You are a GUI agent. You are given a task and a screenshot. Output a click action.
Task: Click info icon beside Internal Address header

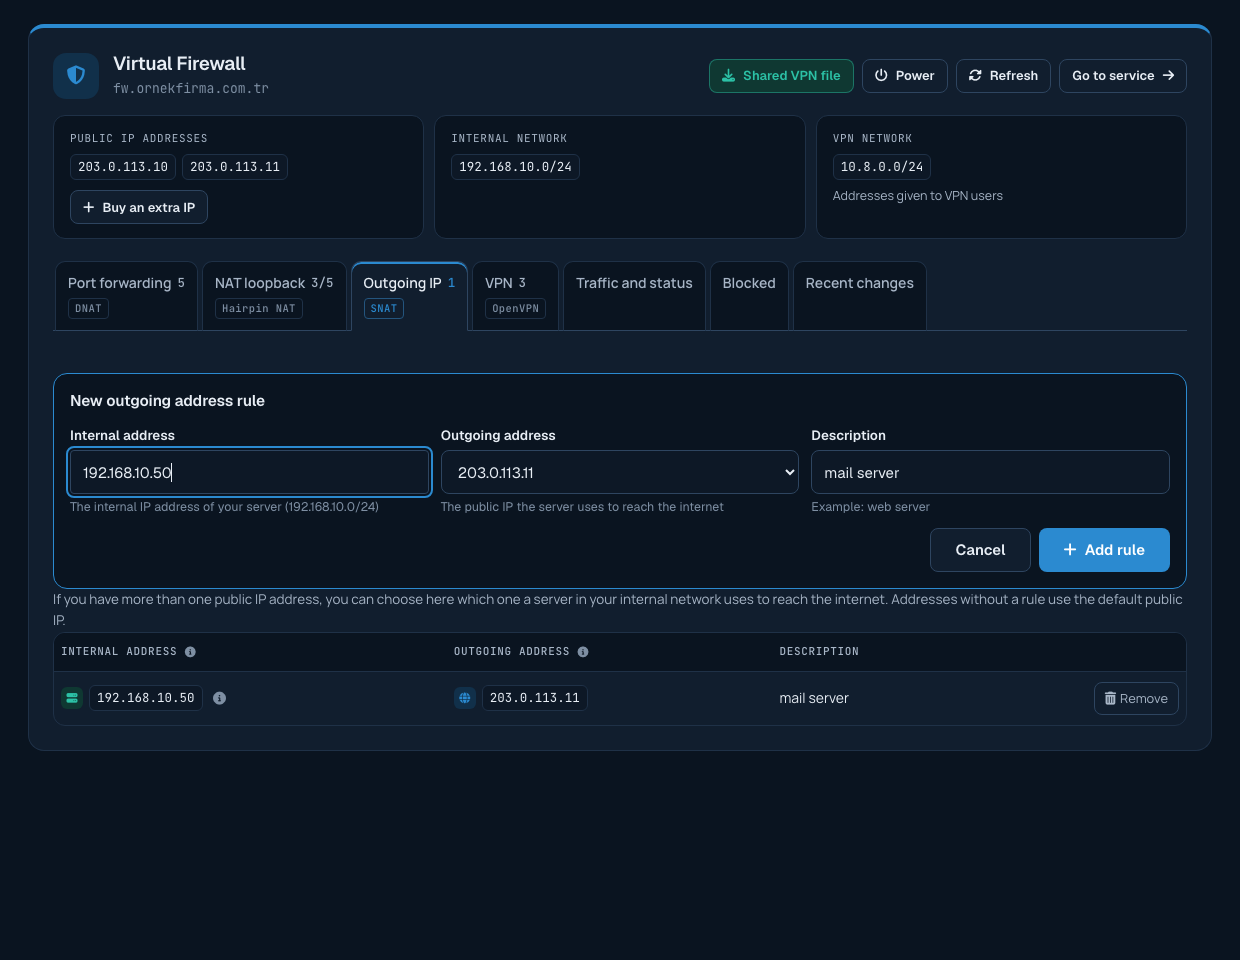coord(190,652)
